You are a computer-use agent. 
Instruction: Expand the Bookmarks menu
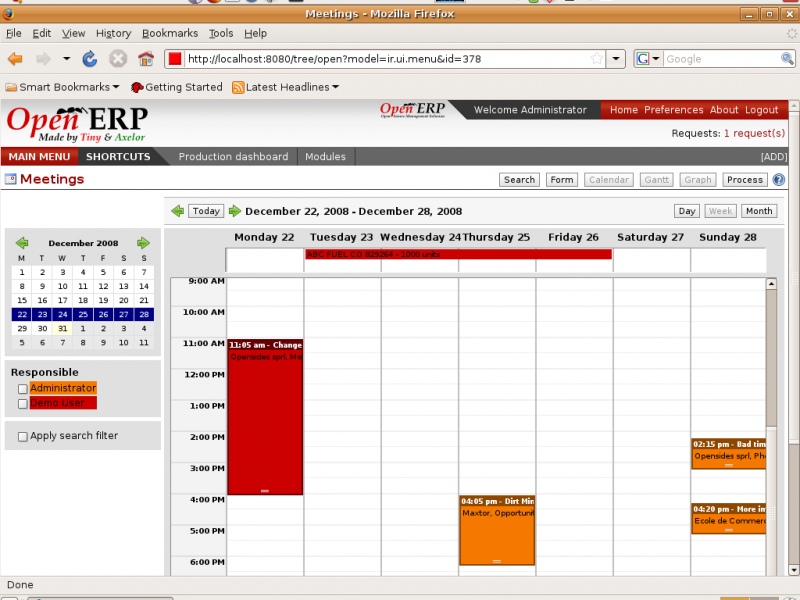click(170, 33)
